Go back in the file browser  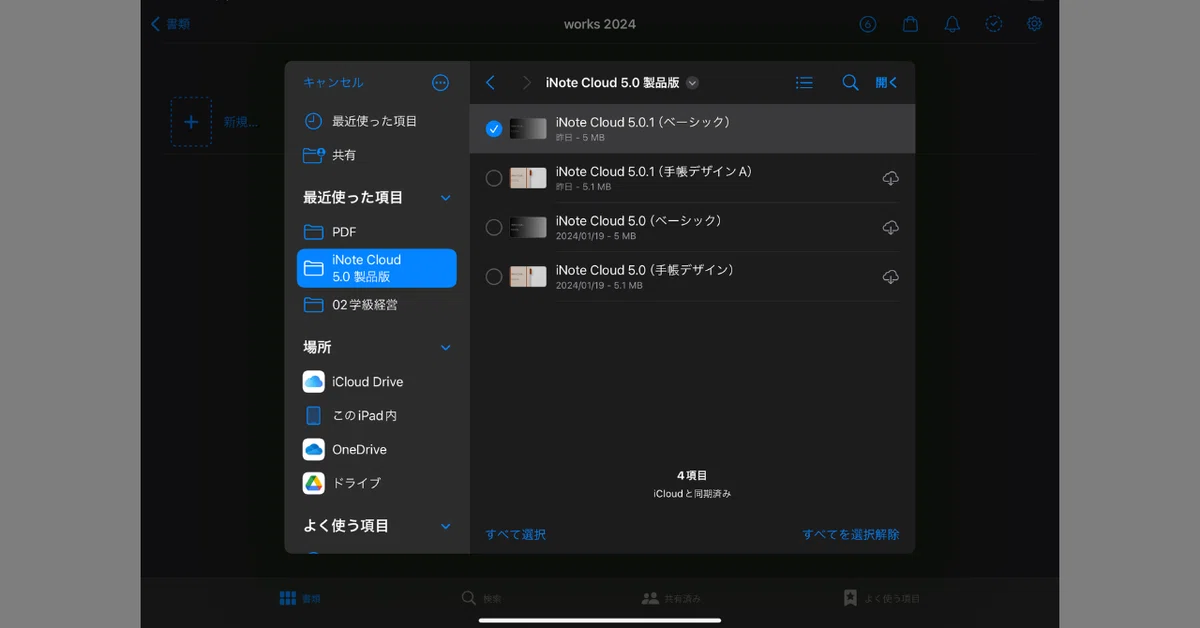[x=490, y=83]
